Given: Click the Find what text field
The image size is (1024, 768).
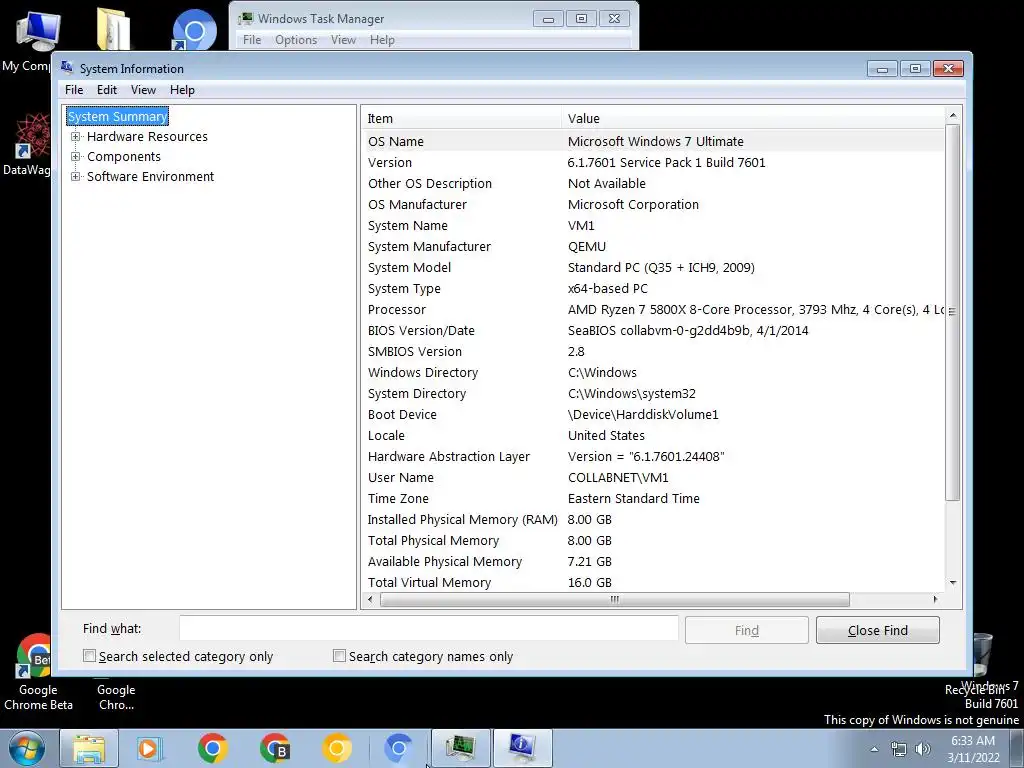Looking at the screenshot, I should click(x=428, y=628).
